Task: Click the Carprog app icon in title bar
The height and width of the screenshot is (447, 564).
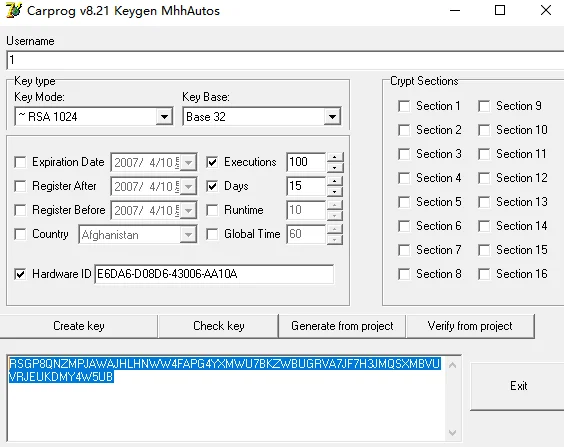Action: (14, 10)
